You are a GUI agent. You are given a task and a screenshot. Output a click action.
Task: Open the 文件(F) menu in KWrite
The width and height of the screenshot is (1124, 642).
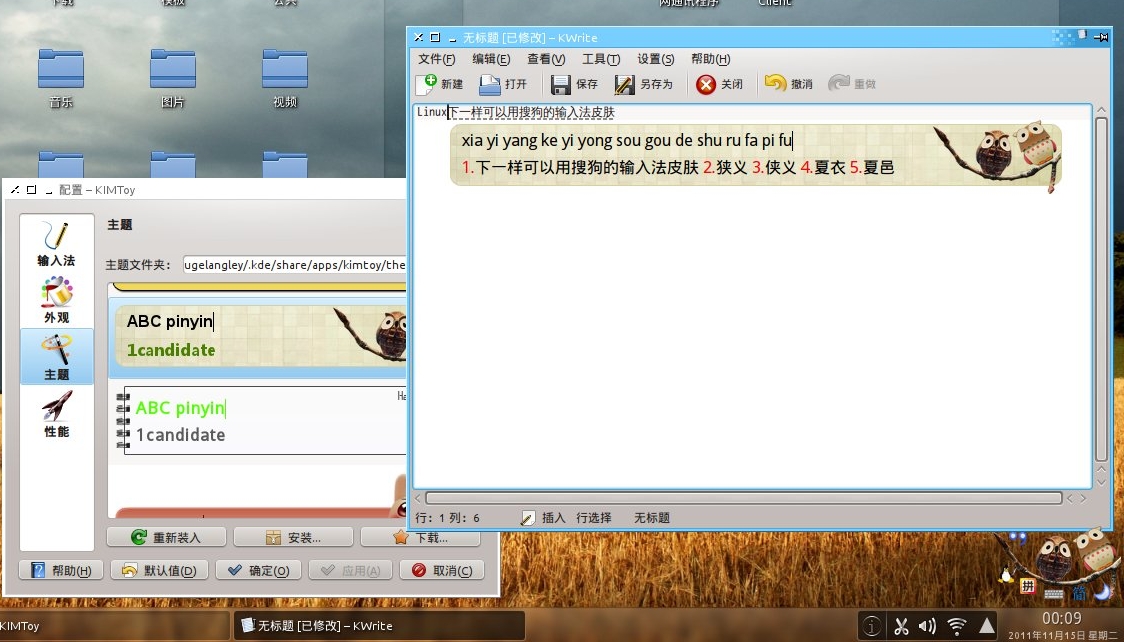(437, 59)
